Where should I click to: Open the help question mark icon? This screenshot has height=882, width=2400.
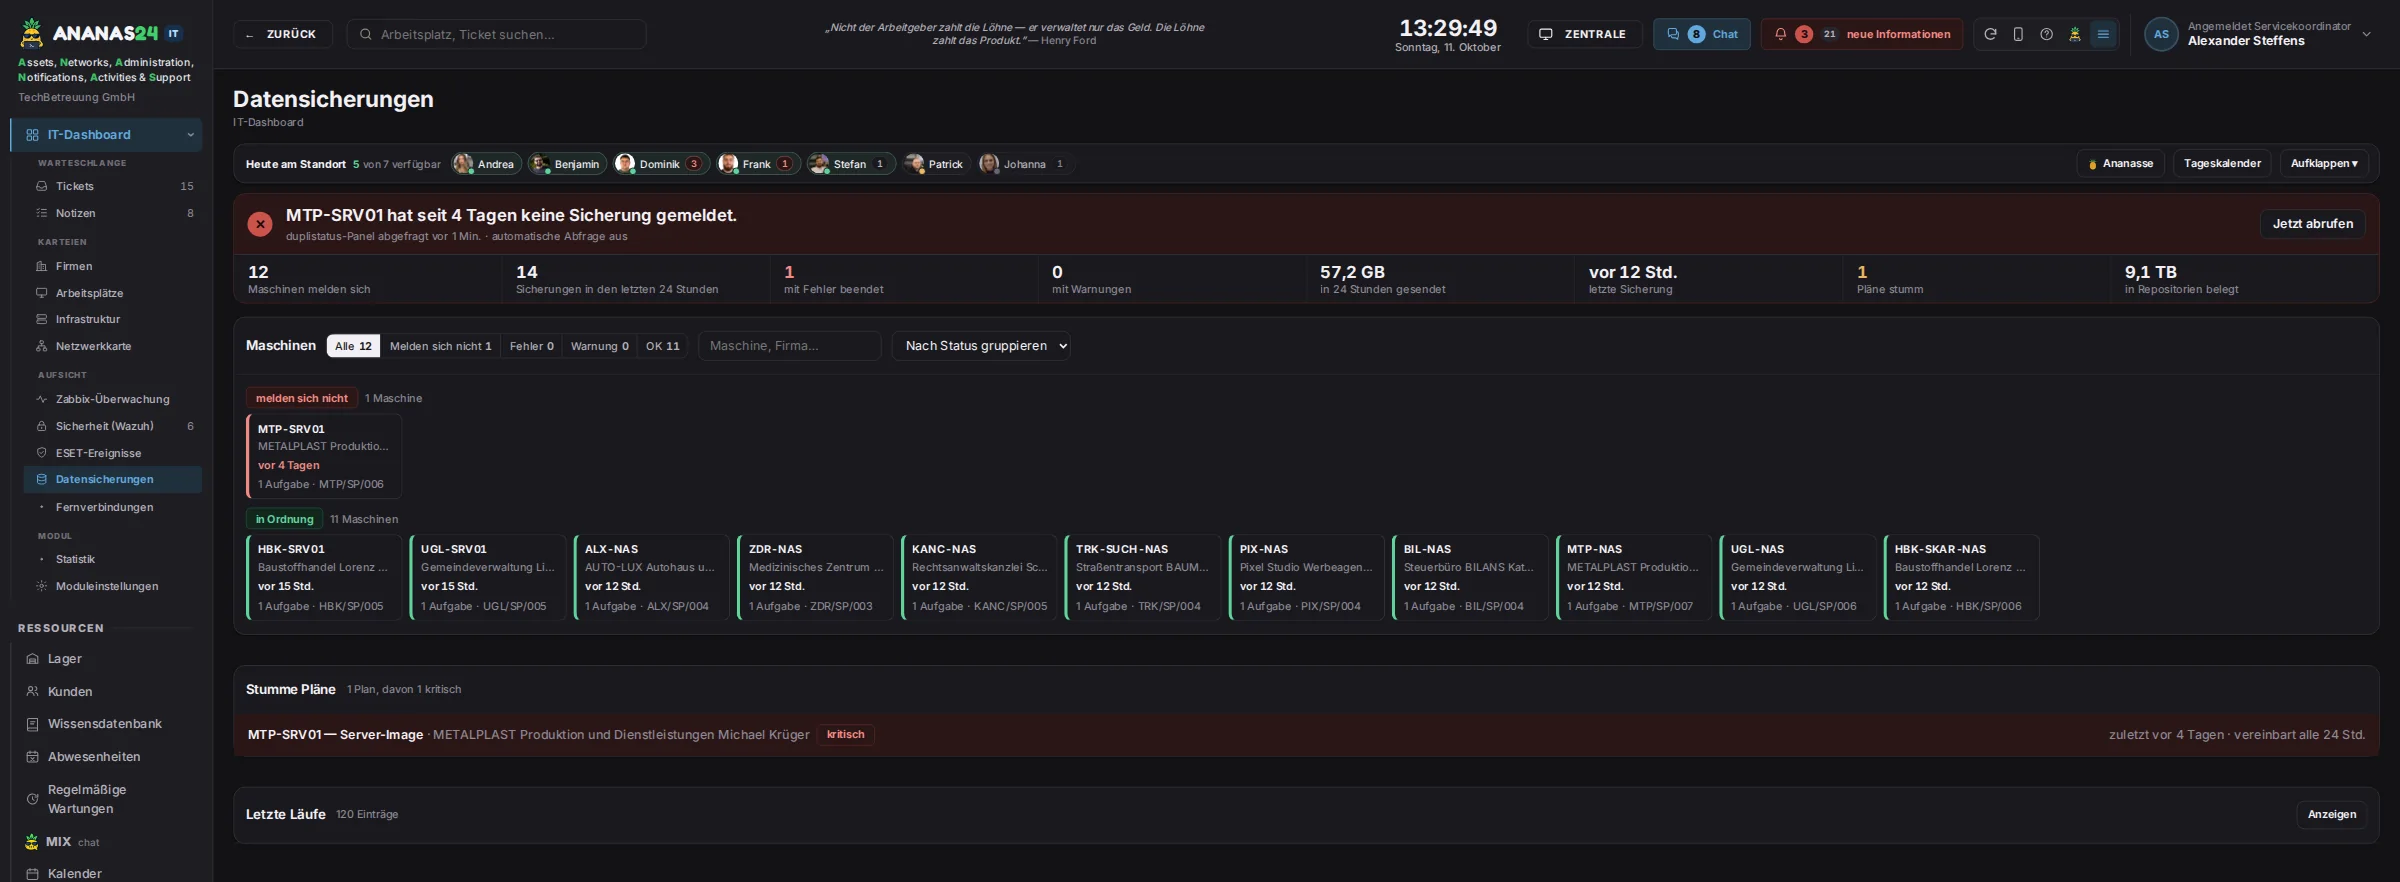2046,34
